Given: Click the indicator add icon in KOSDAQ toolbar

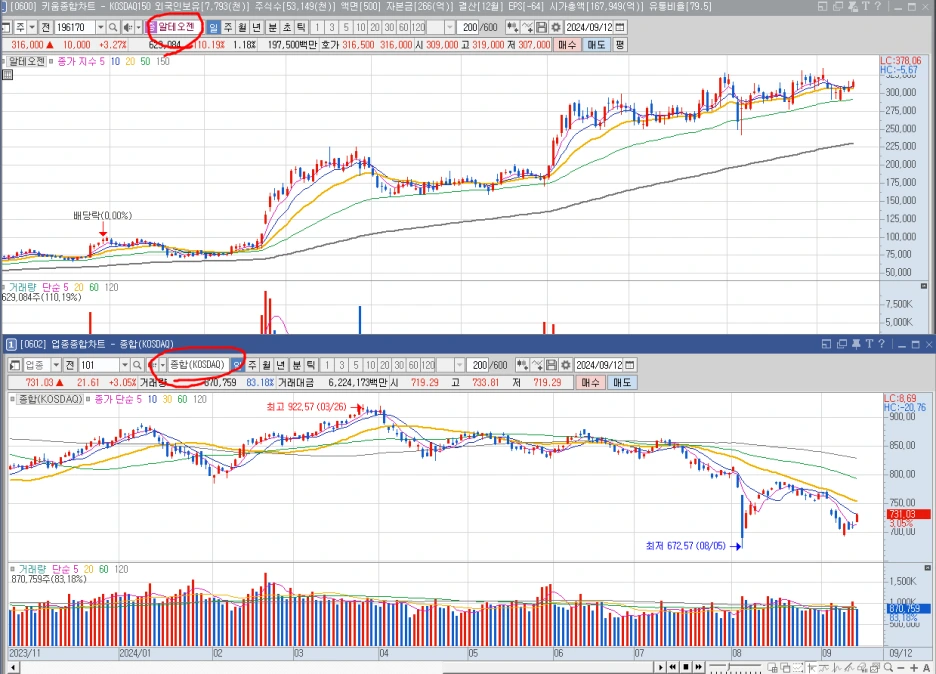Looking at the screenshot, I should [x=522, y=365].
